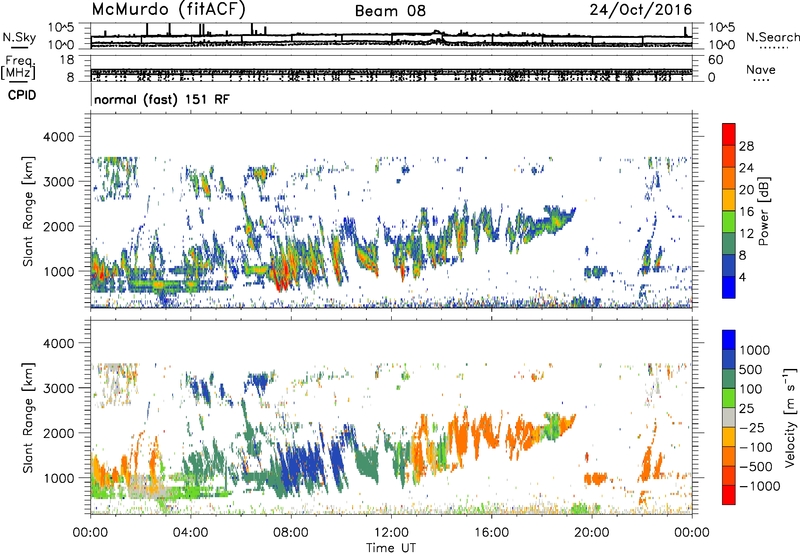The height and width of the screenshot is (554, 800).
Task: Click the "12:00" time axis label
Action: point(391,533)
